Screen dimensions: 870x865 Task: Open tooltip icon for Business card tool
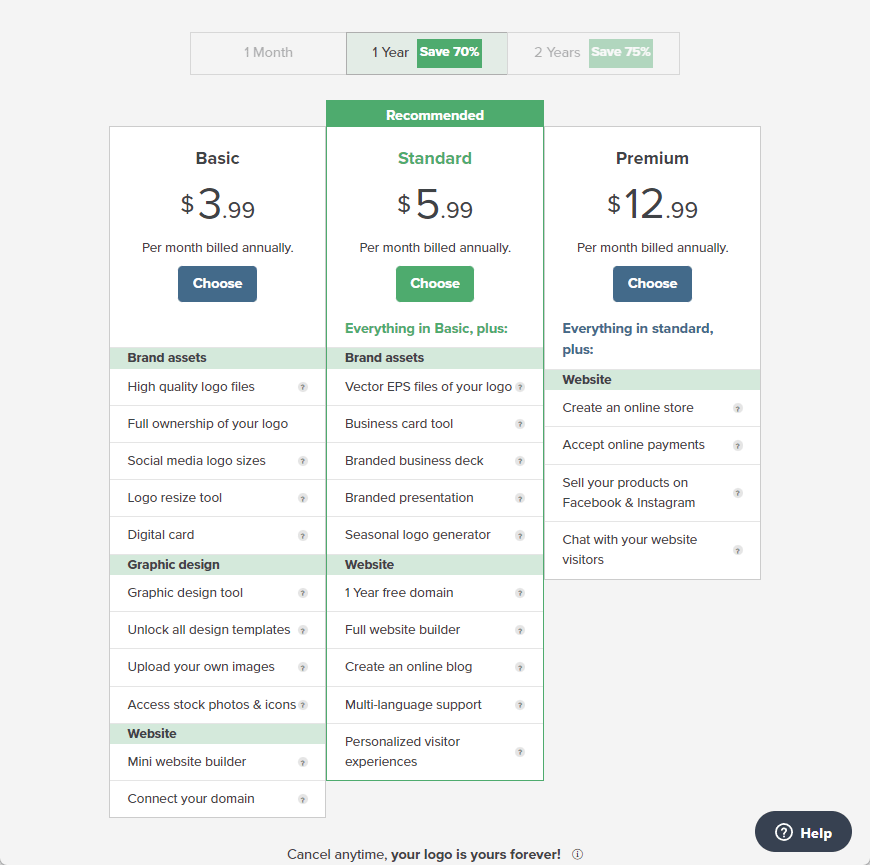(x=520, y=424)
